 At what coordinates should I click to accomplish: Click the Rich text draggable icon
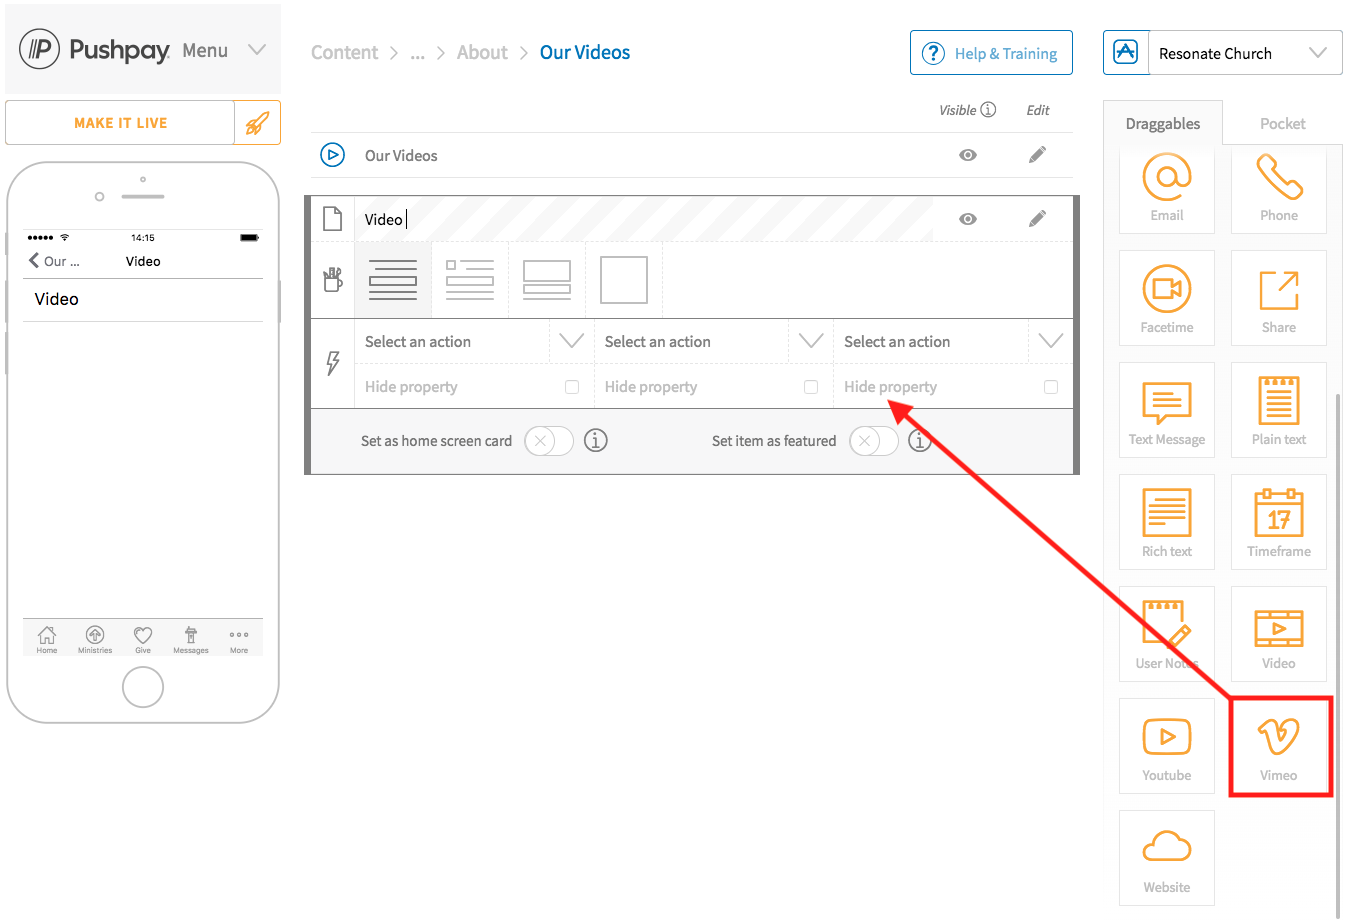(x=1166, y=521)
